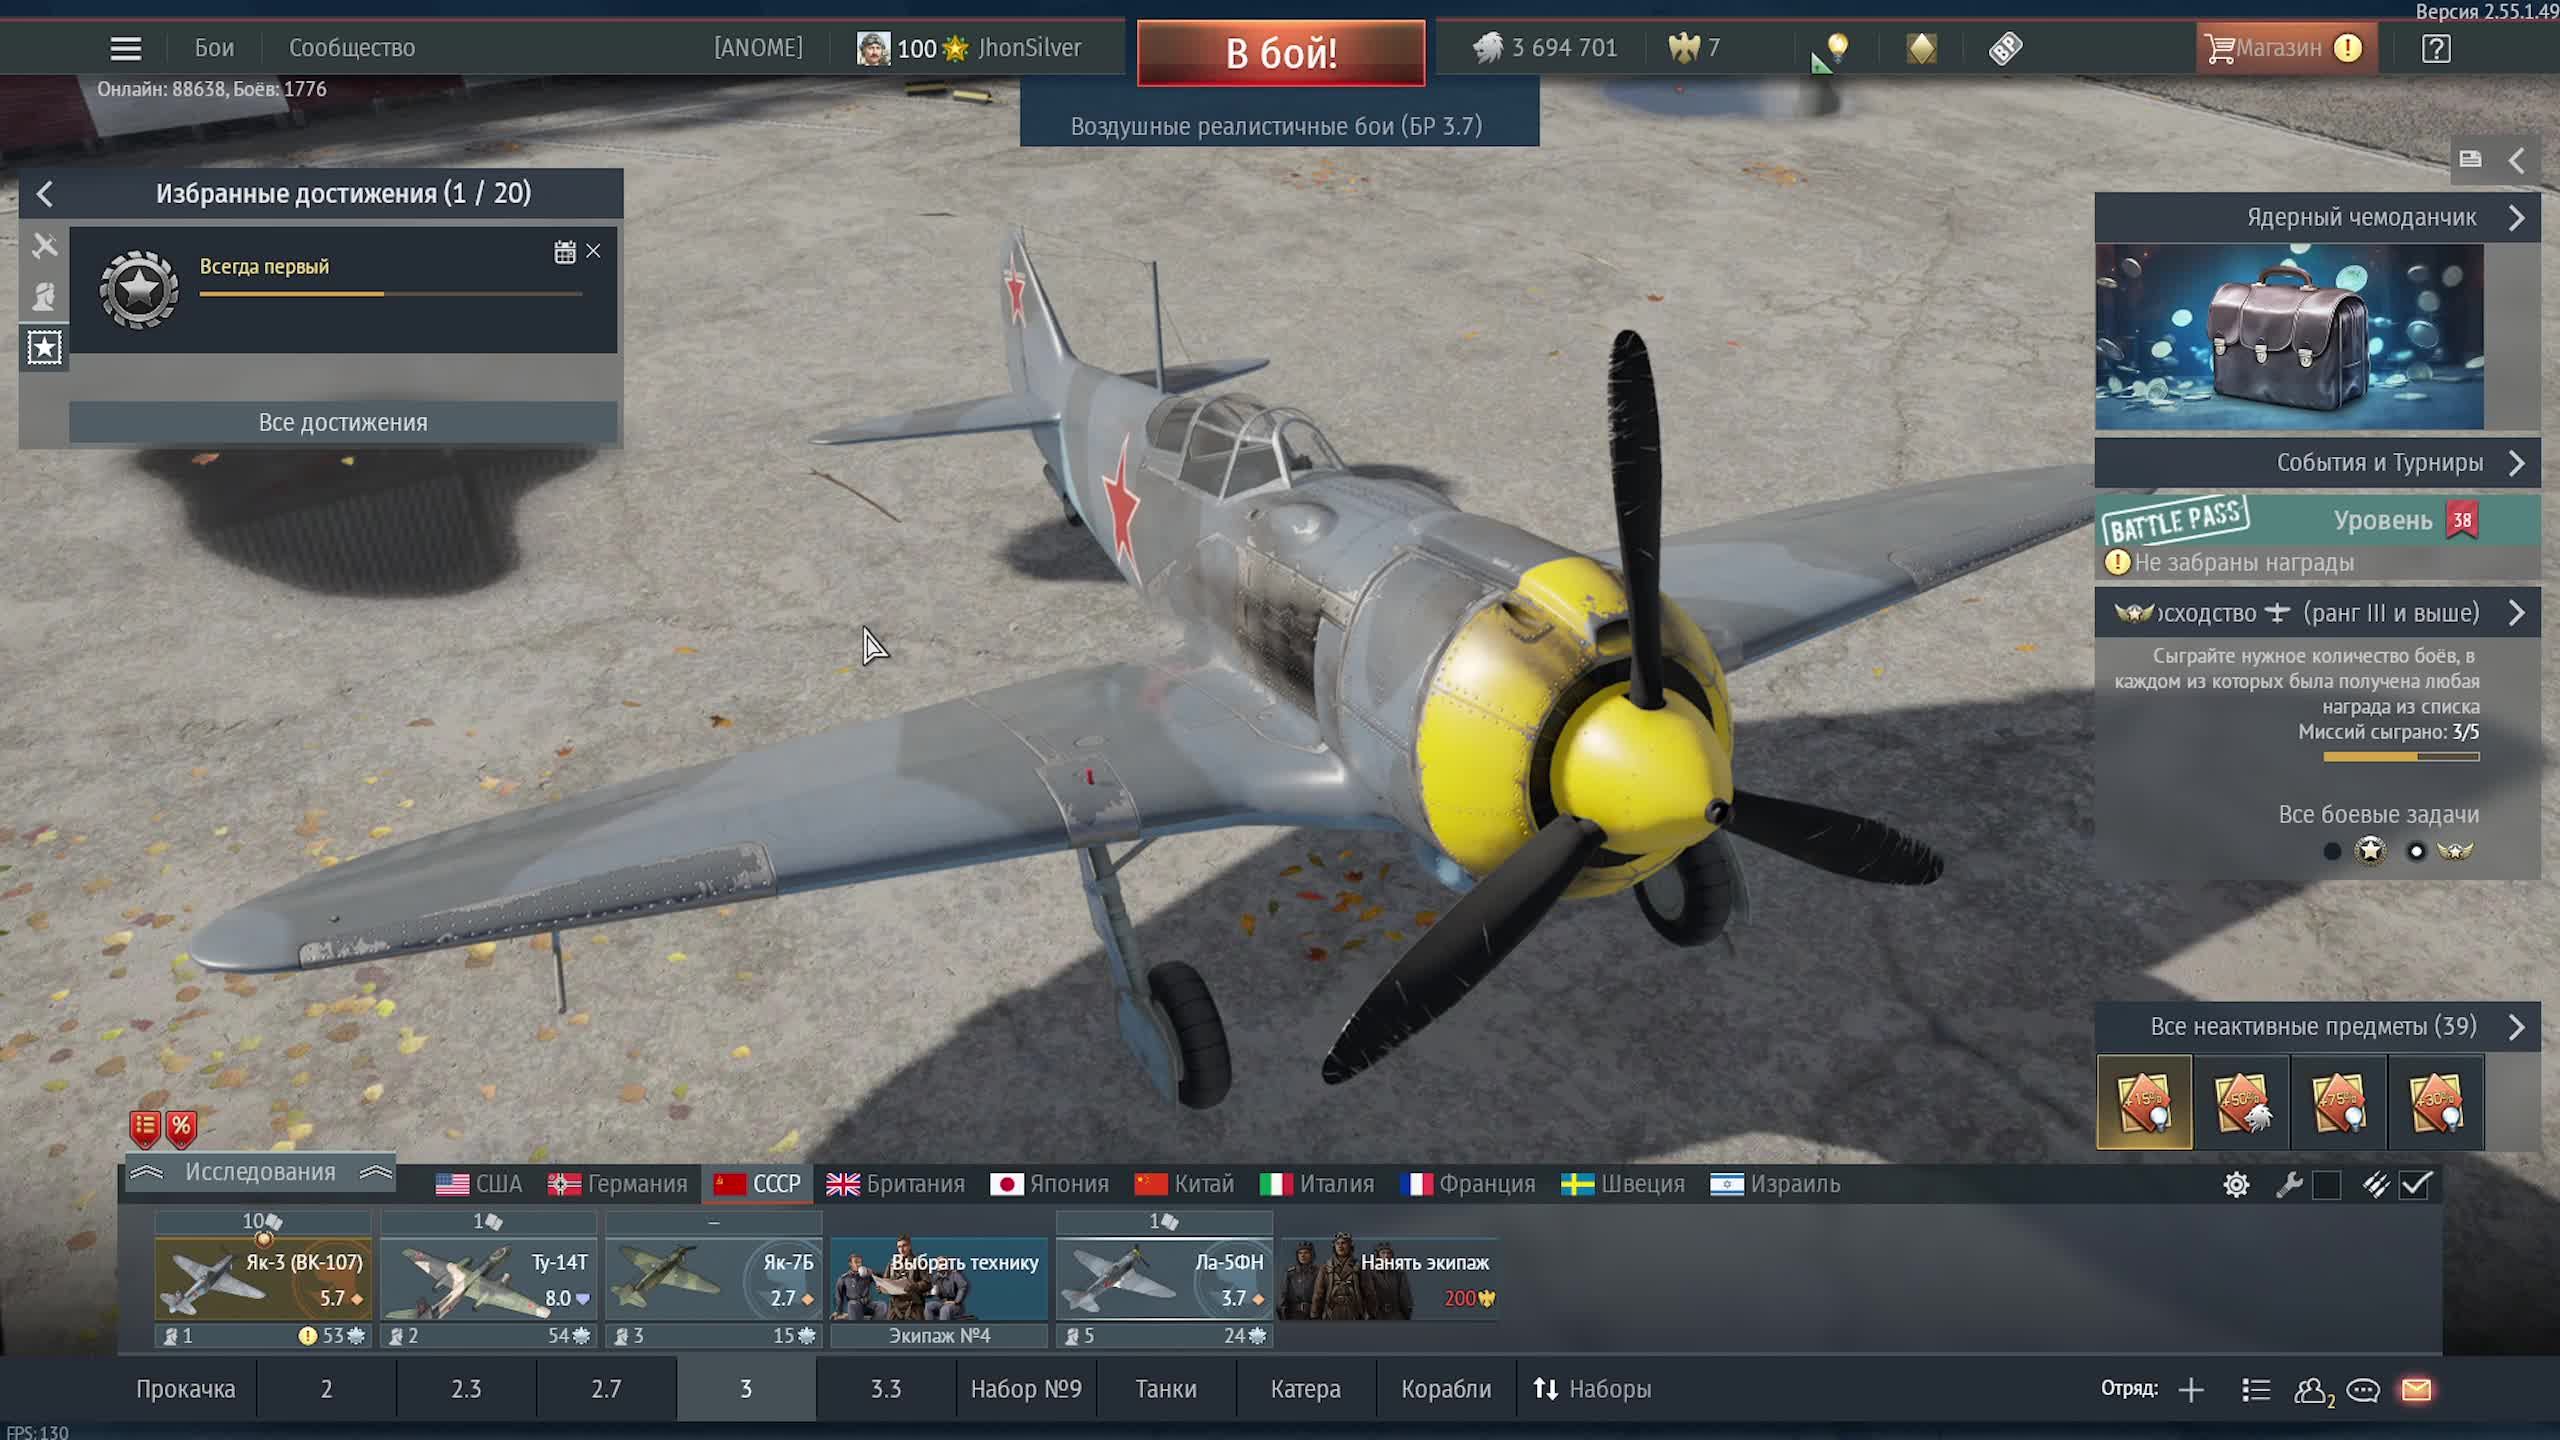The image size is (2560, 1440).
Task: Click the Все достижения button
Action: 343,422
